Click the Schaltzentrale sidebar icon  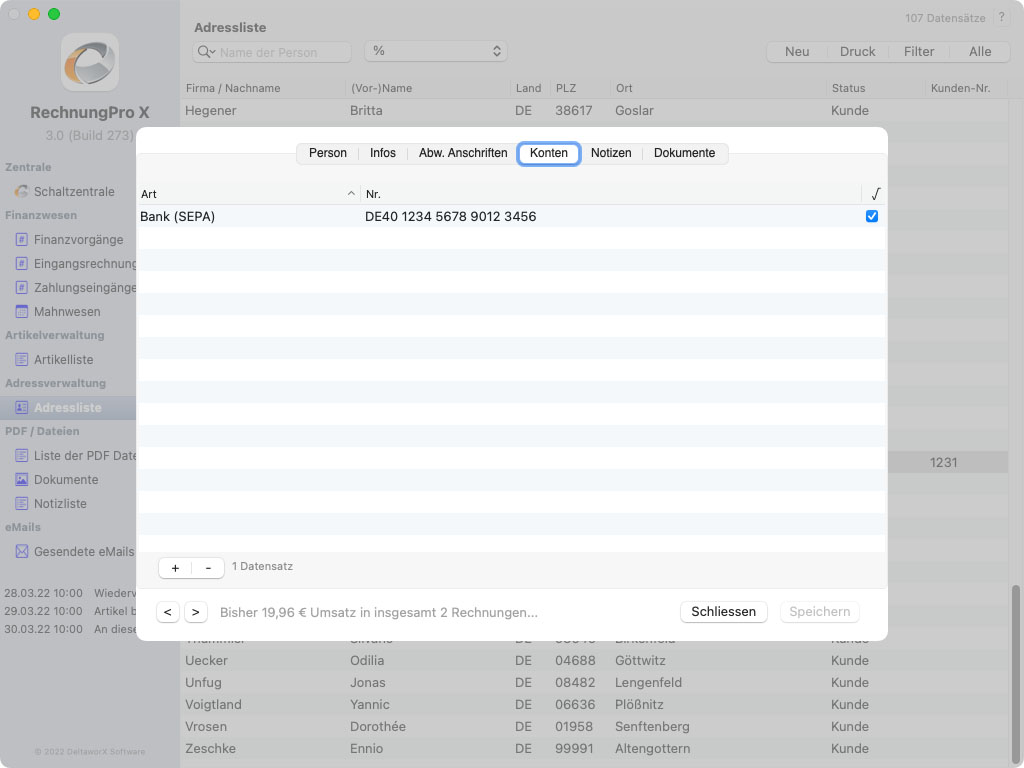point(21,191)
